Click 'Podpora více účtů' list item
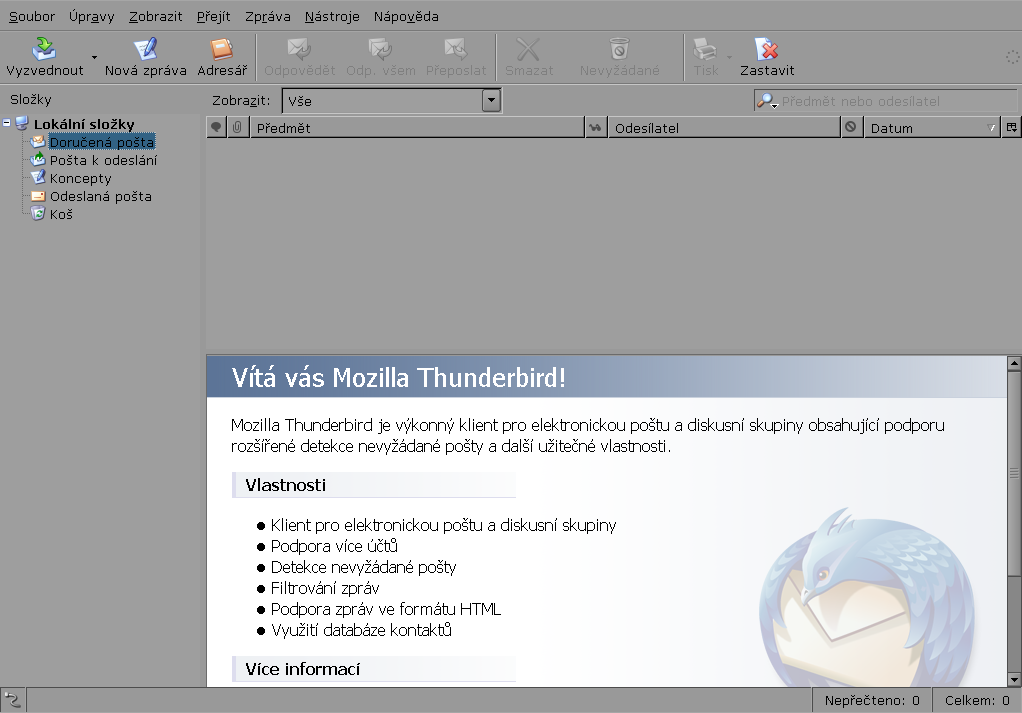The width and height of the screenshot is (1022, 713). click(x=334, y=546)
